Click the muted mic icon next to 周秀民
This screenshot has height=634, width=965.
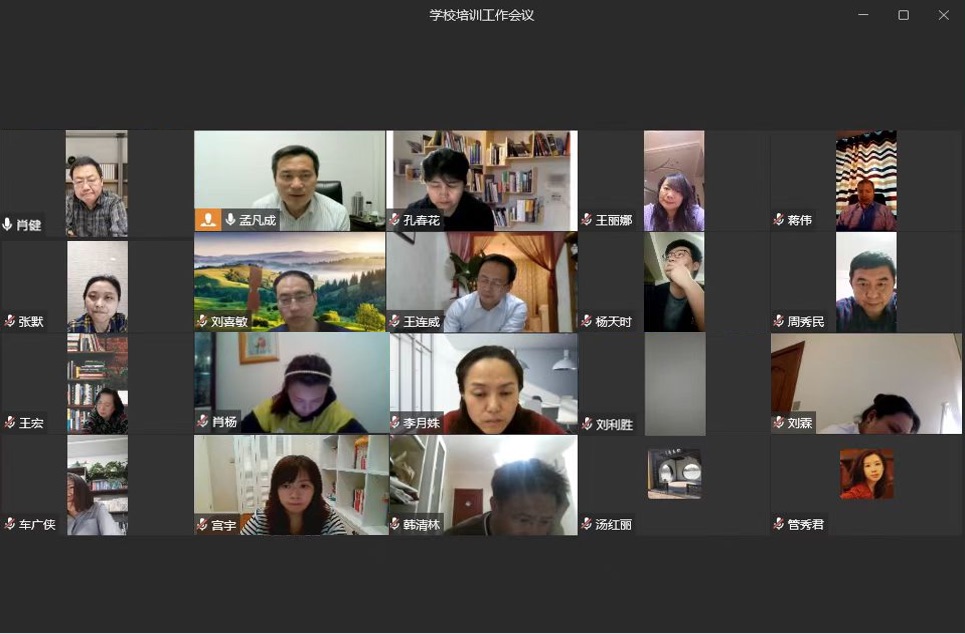pos(779,321)
